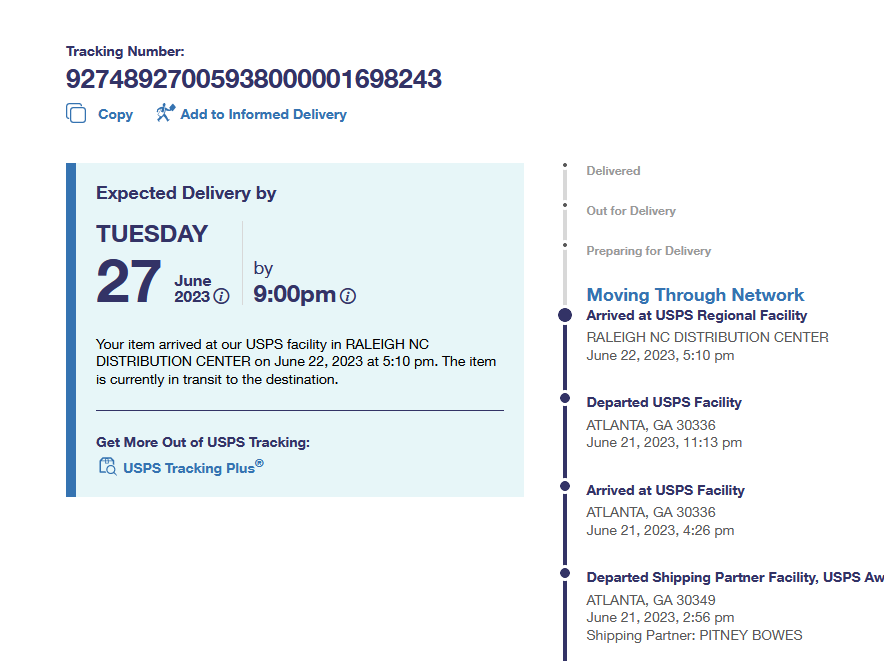Click the RALEIGH NC DISTRIBUTION CENTER event location
The width and height of the screenshot is (884, 661).
click(707, 337)
